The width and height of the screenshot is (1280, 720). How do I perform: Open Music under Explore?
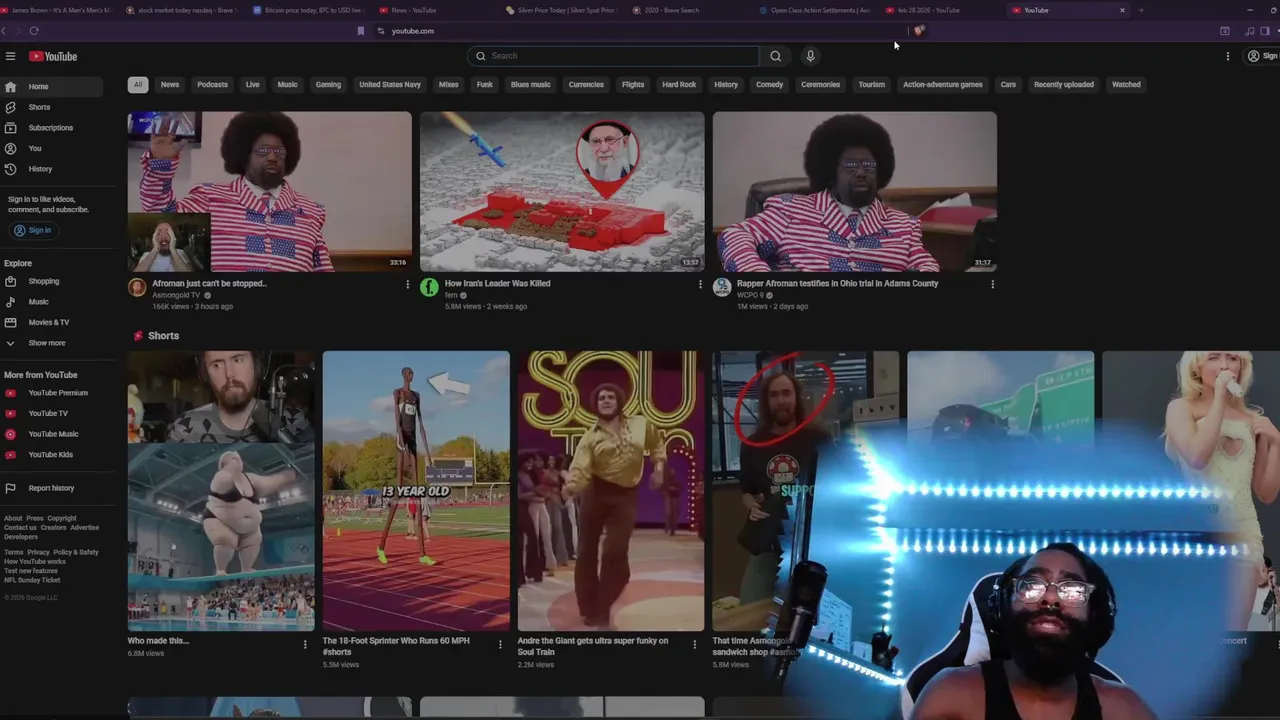click(52, 302)
